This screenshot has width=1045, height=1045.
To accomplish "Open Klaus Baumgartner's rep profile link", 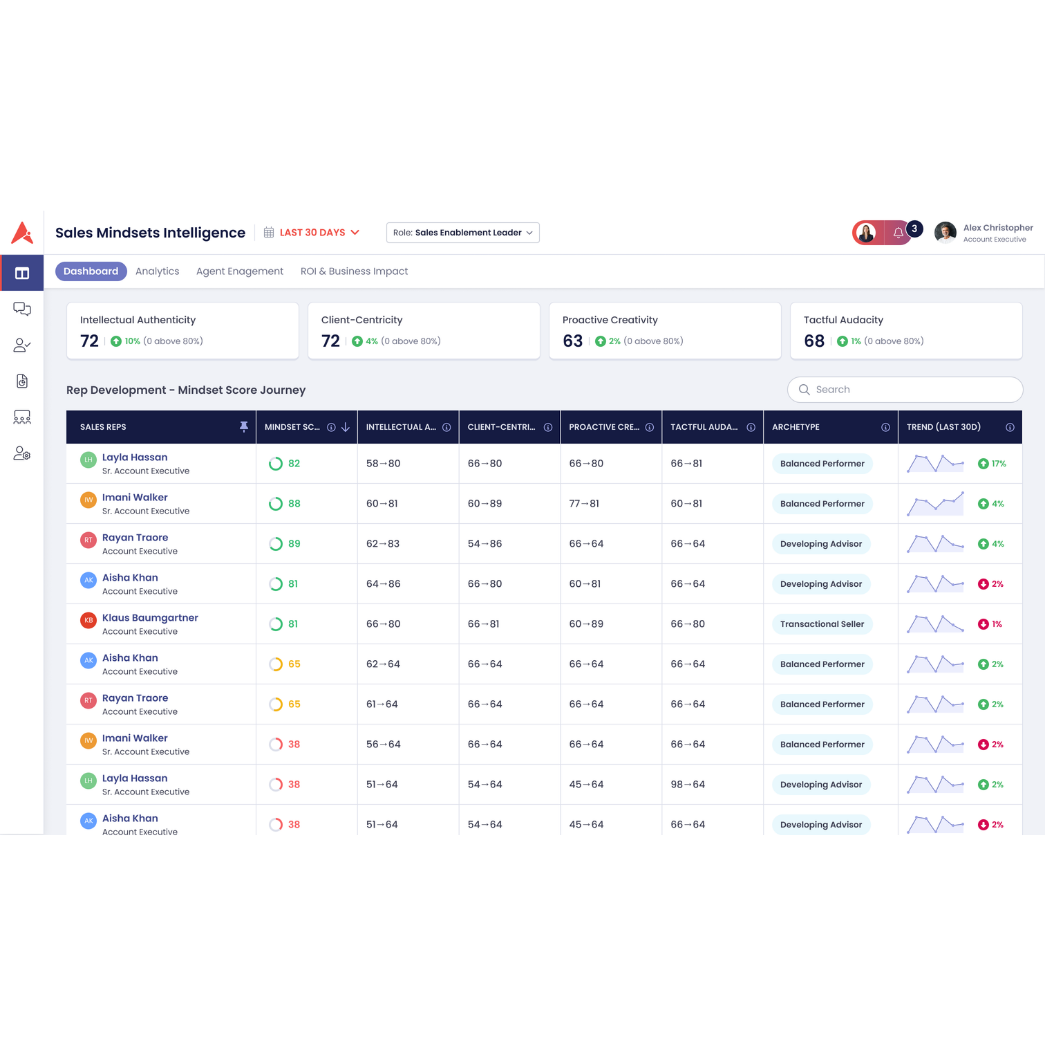I will tap(150, 618).
